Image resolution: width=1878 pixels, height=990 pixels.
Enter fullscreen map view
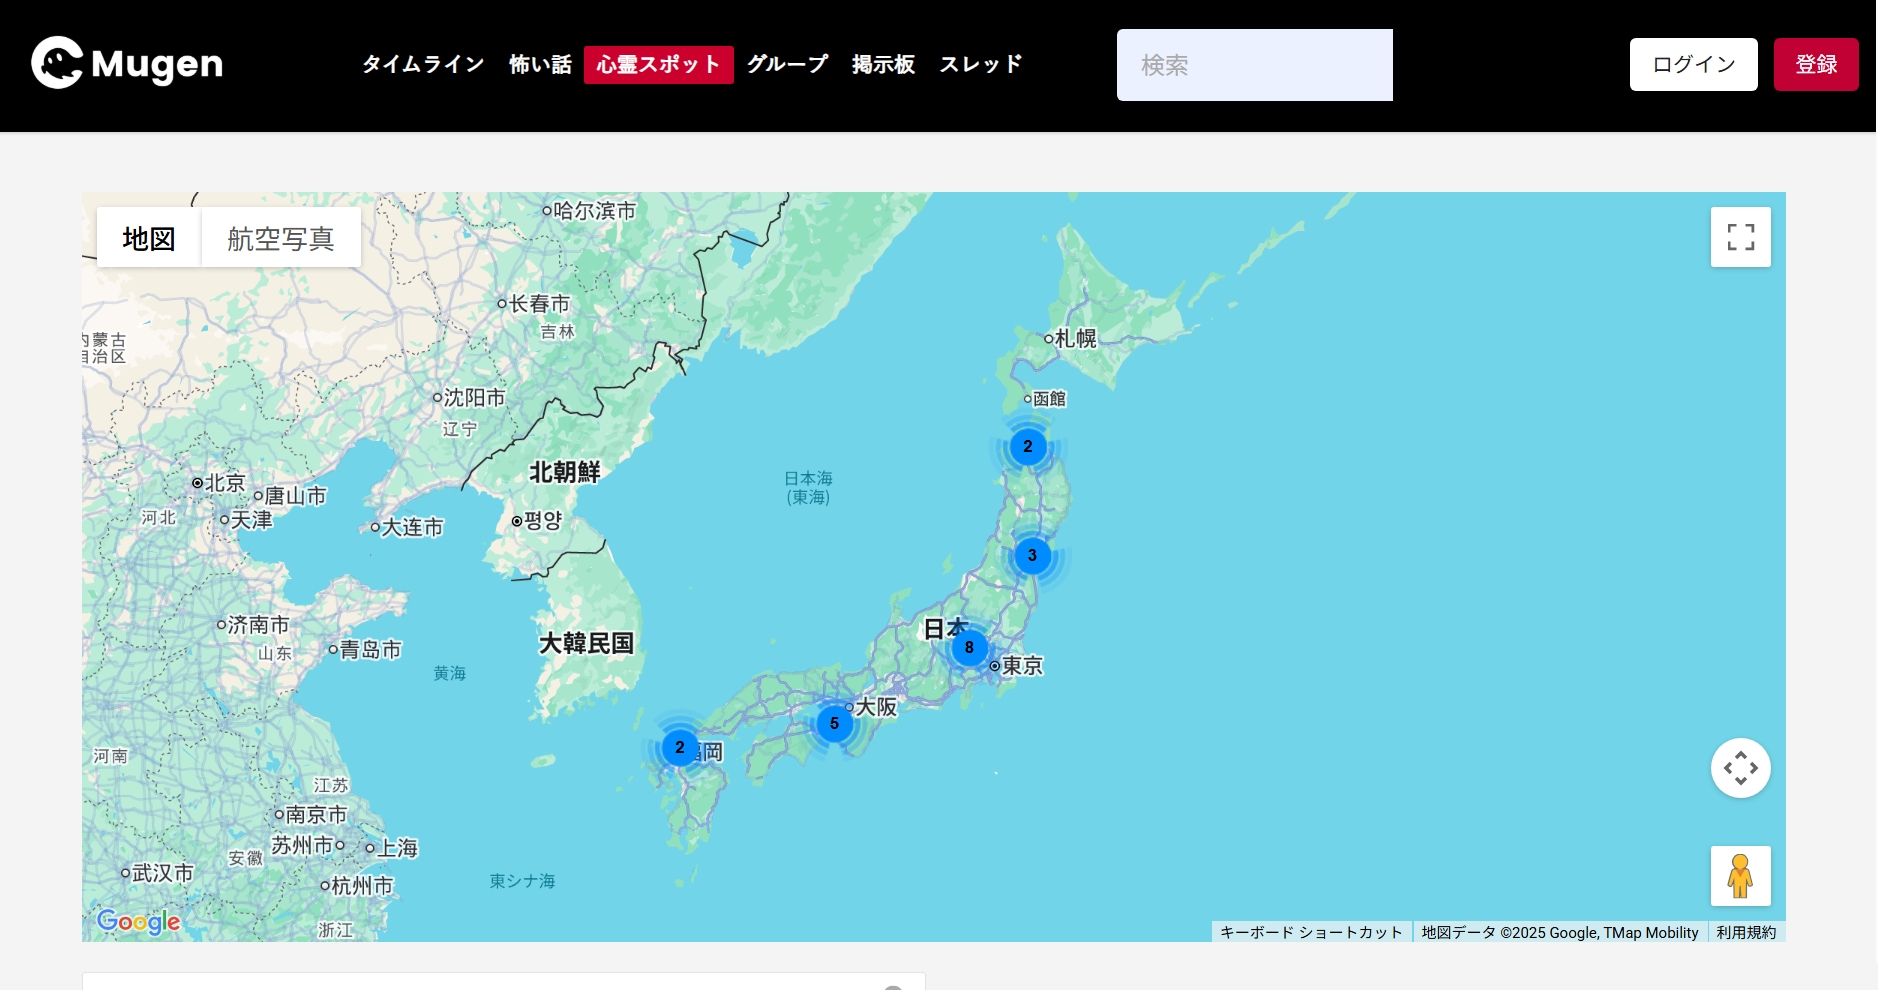[1740, 237]
